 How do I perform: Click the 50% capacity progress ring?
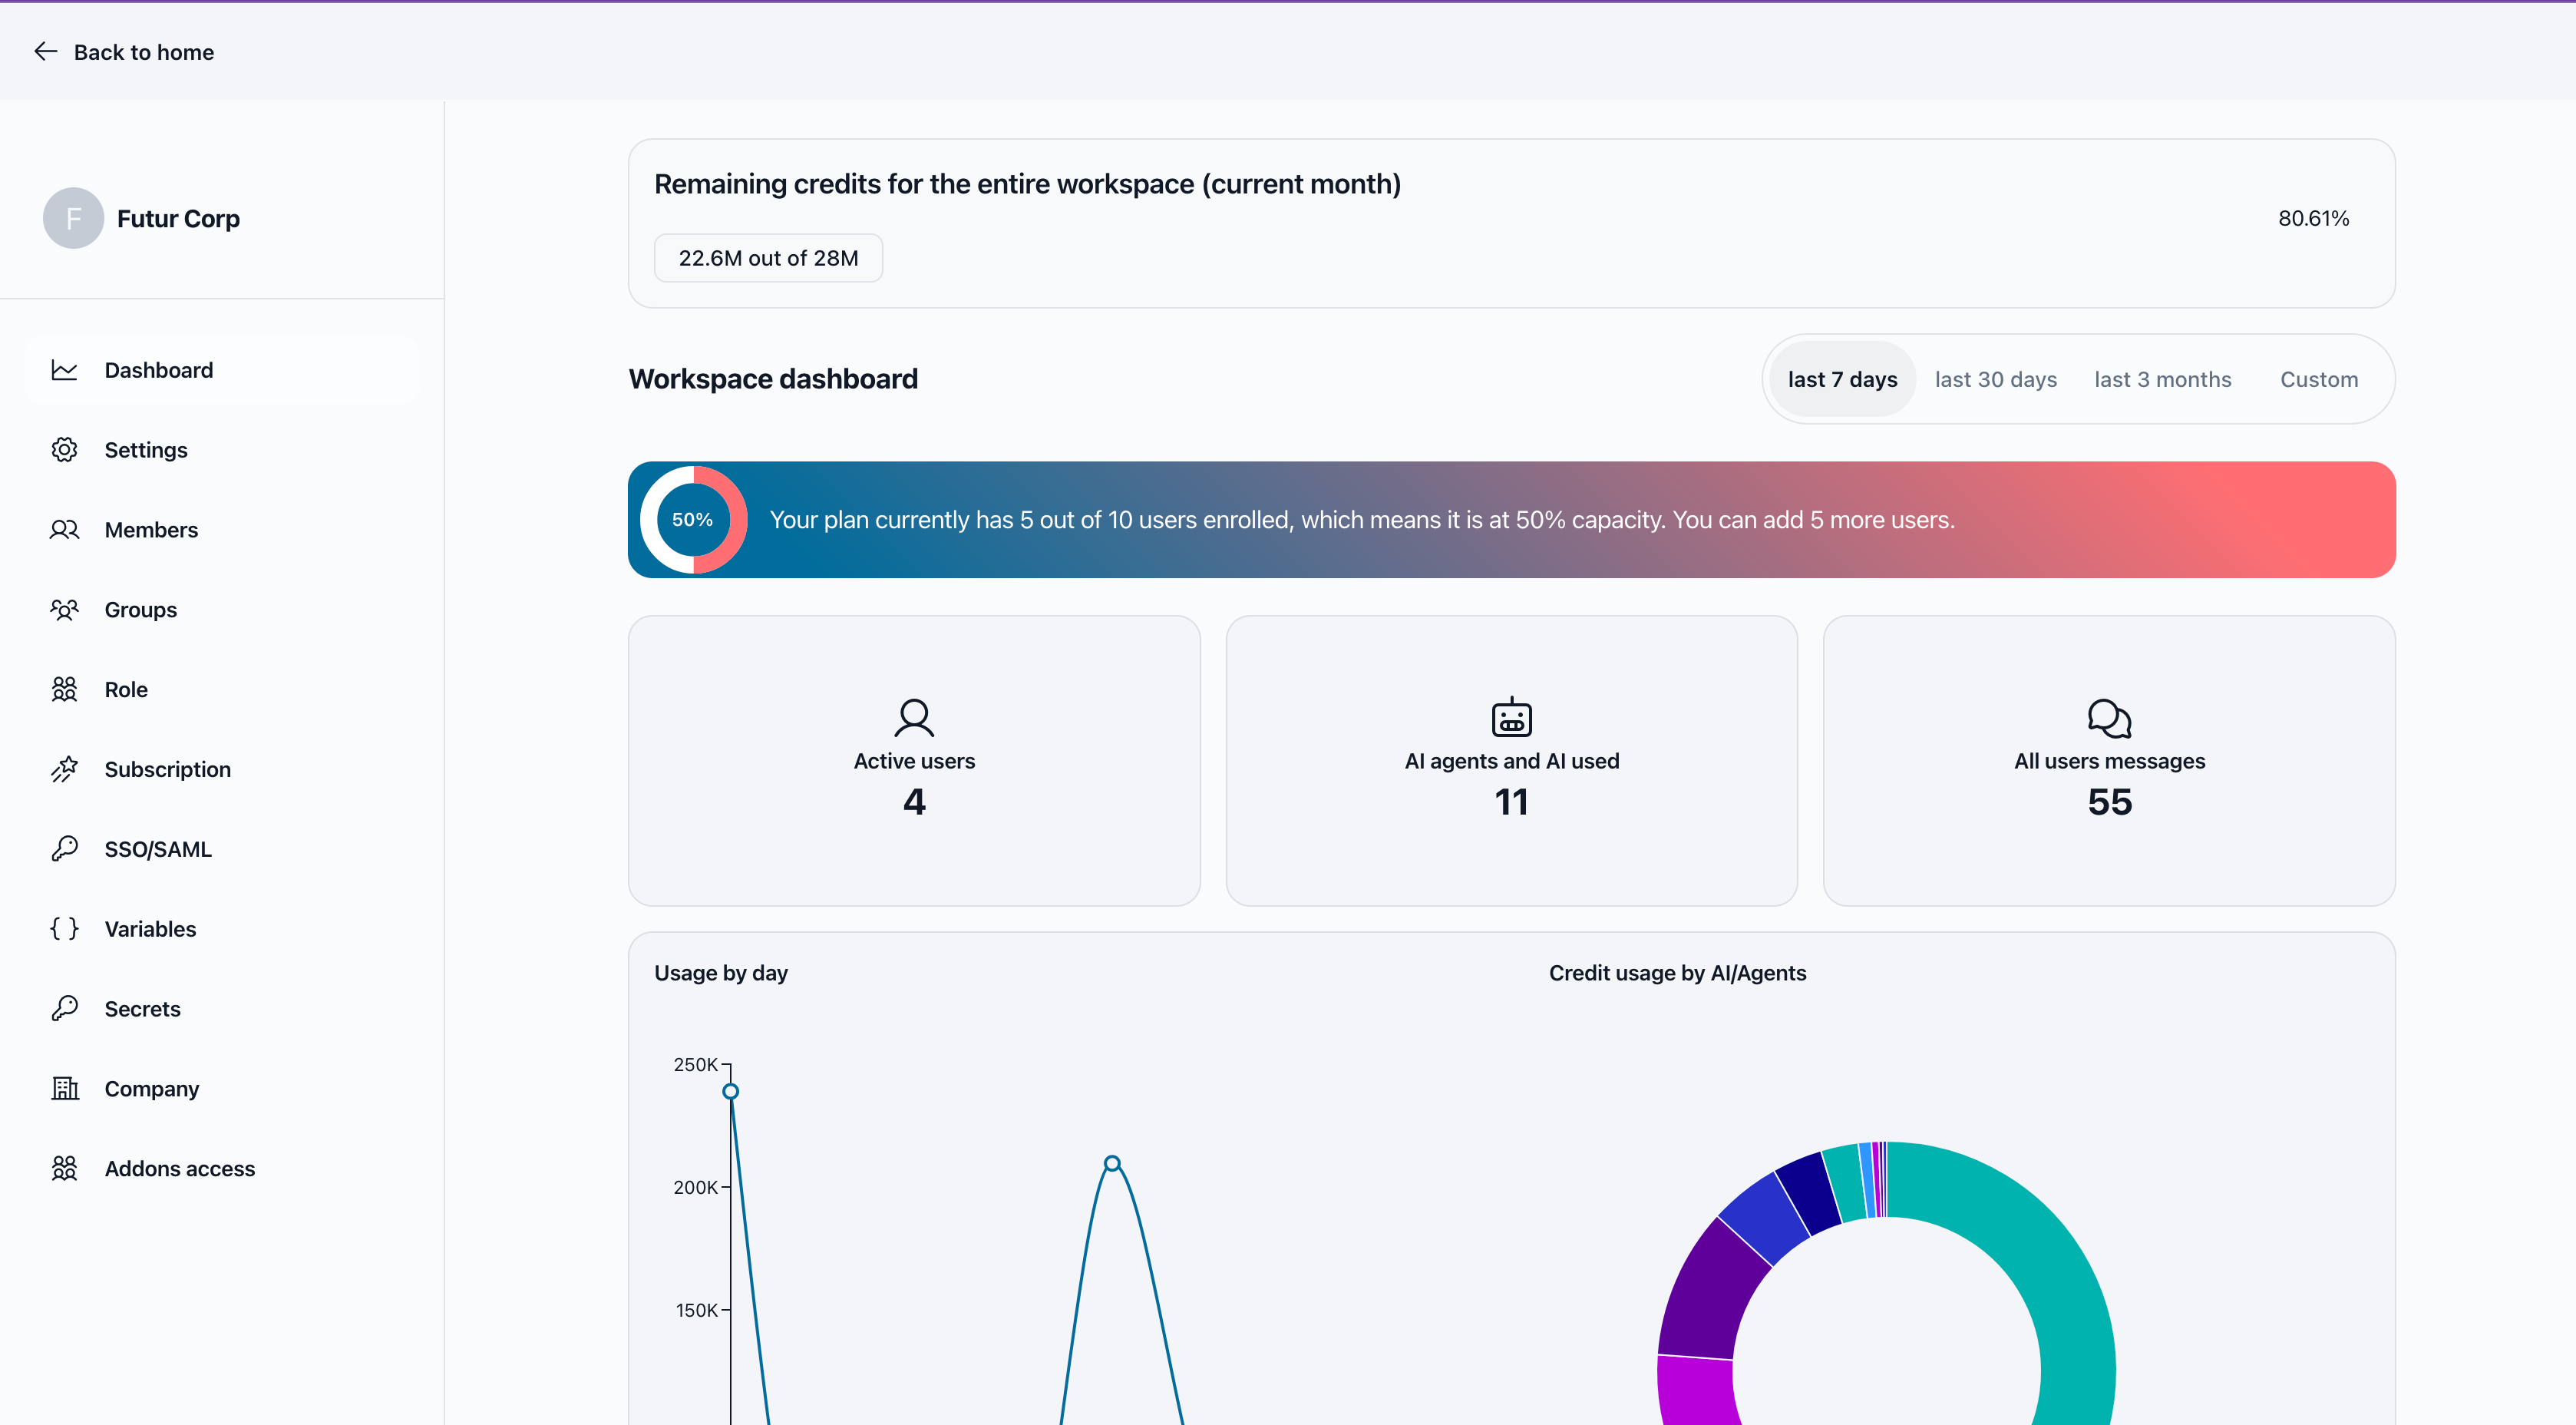[x=693, y=520]
